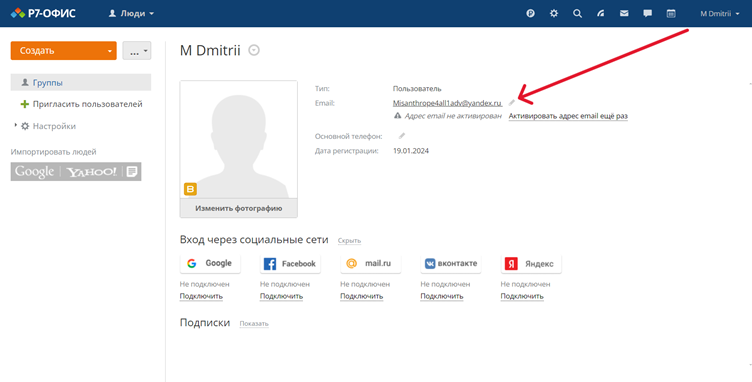Open the mail envelope icon
Viewport: 752px width, 382px height.
tap(624, 13)
